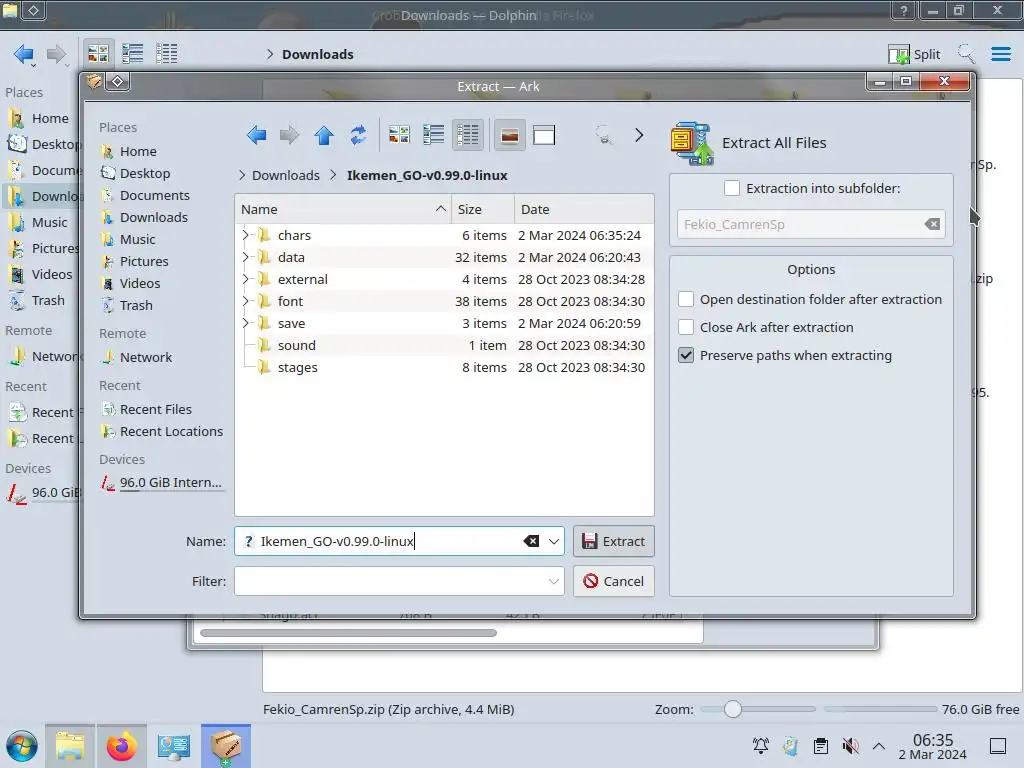Adjust the Dolphin Zoom slider handle
This screenshot has width=1024, height=768.
tap(733, 709)
